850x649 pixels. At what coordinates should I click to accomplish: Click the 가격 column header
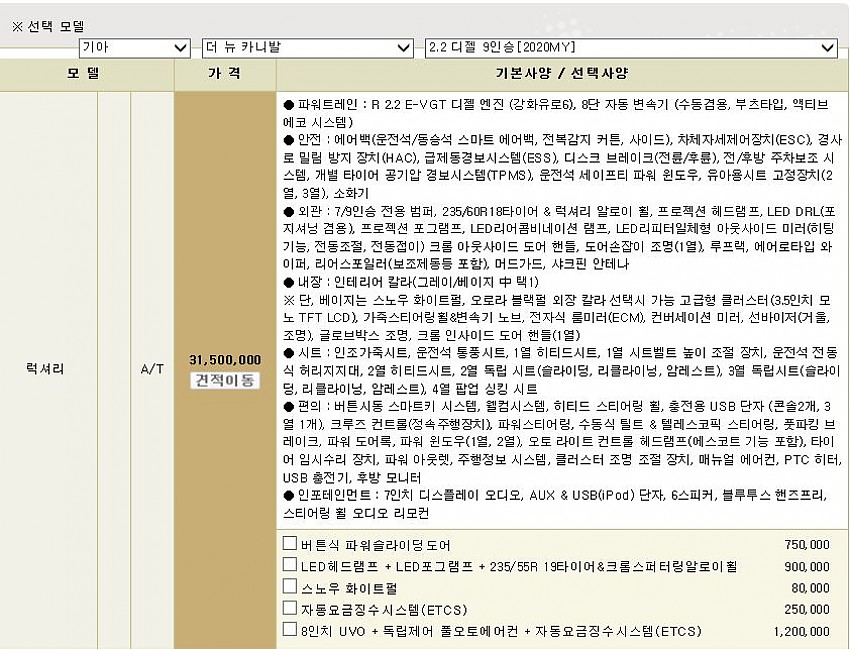[225, 75]
